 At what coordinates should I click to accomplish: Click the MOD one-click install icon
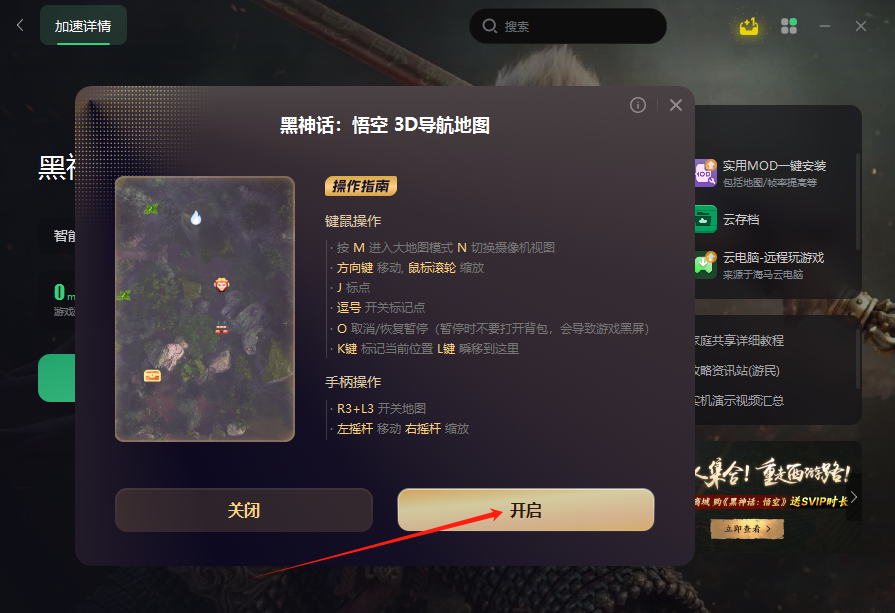(x=705, y=173)
